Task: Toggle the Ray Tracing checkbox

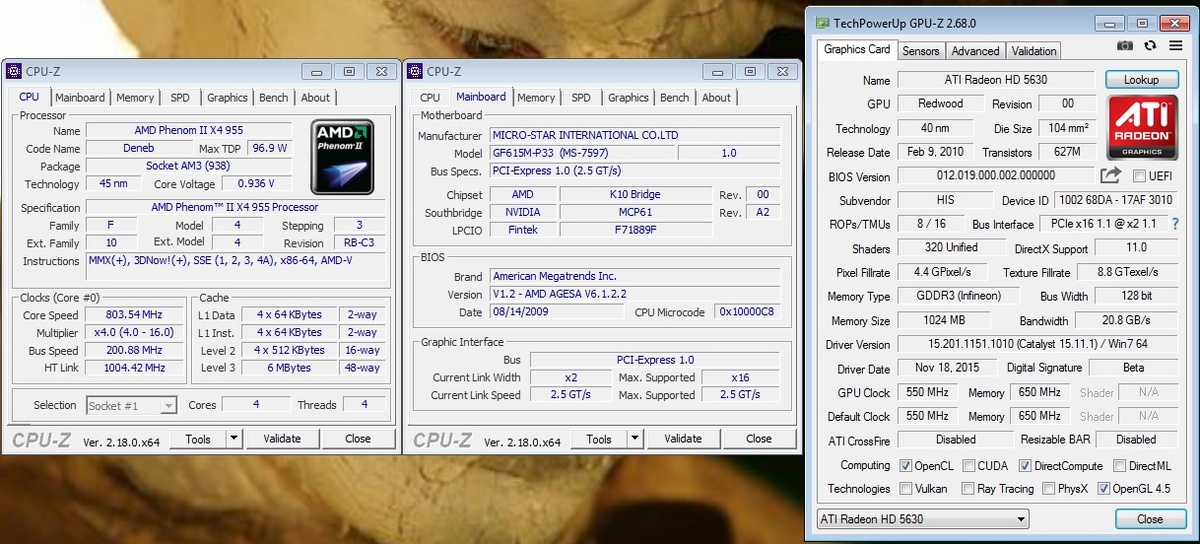Action: pos(967,489)
